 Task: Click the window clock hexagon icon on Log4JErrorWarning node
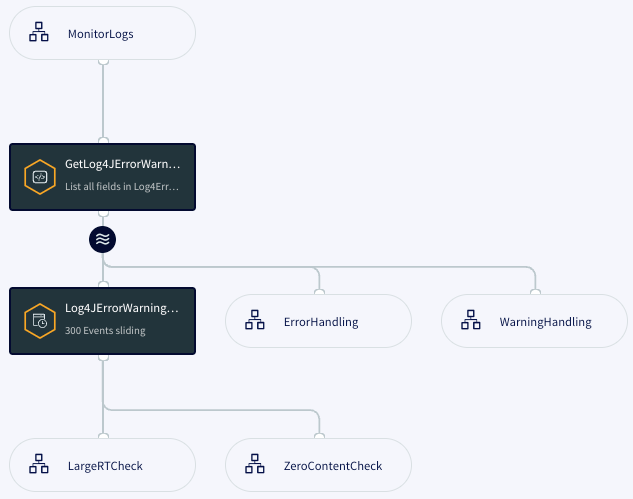[x=39, y=321]
